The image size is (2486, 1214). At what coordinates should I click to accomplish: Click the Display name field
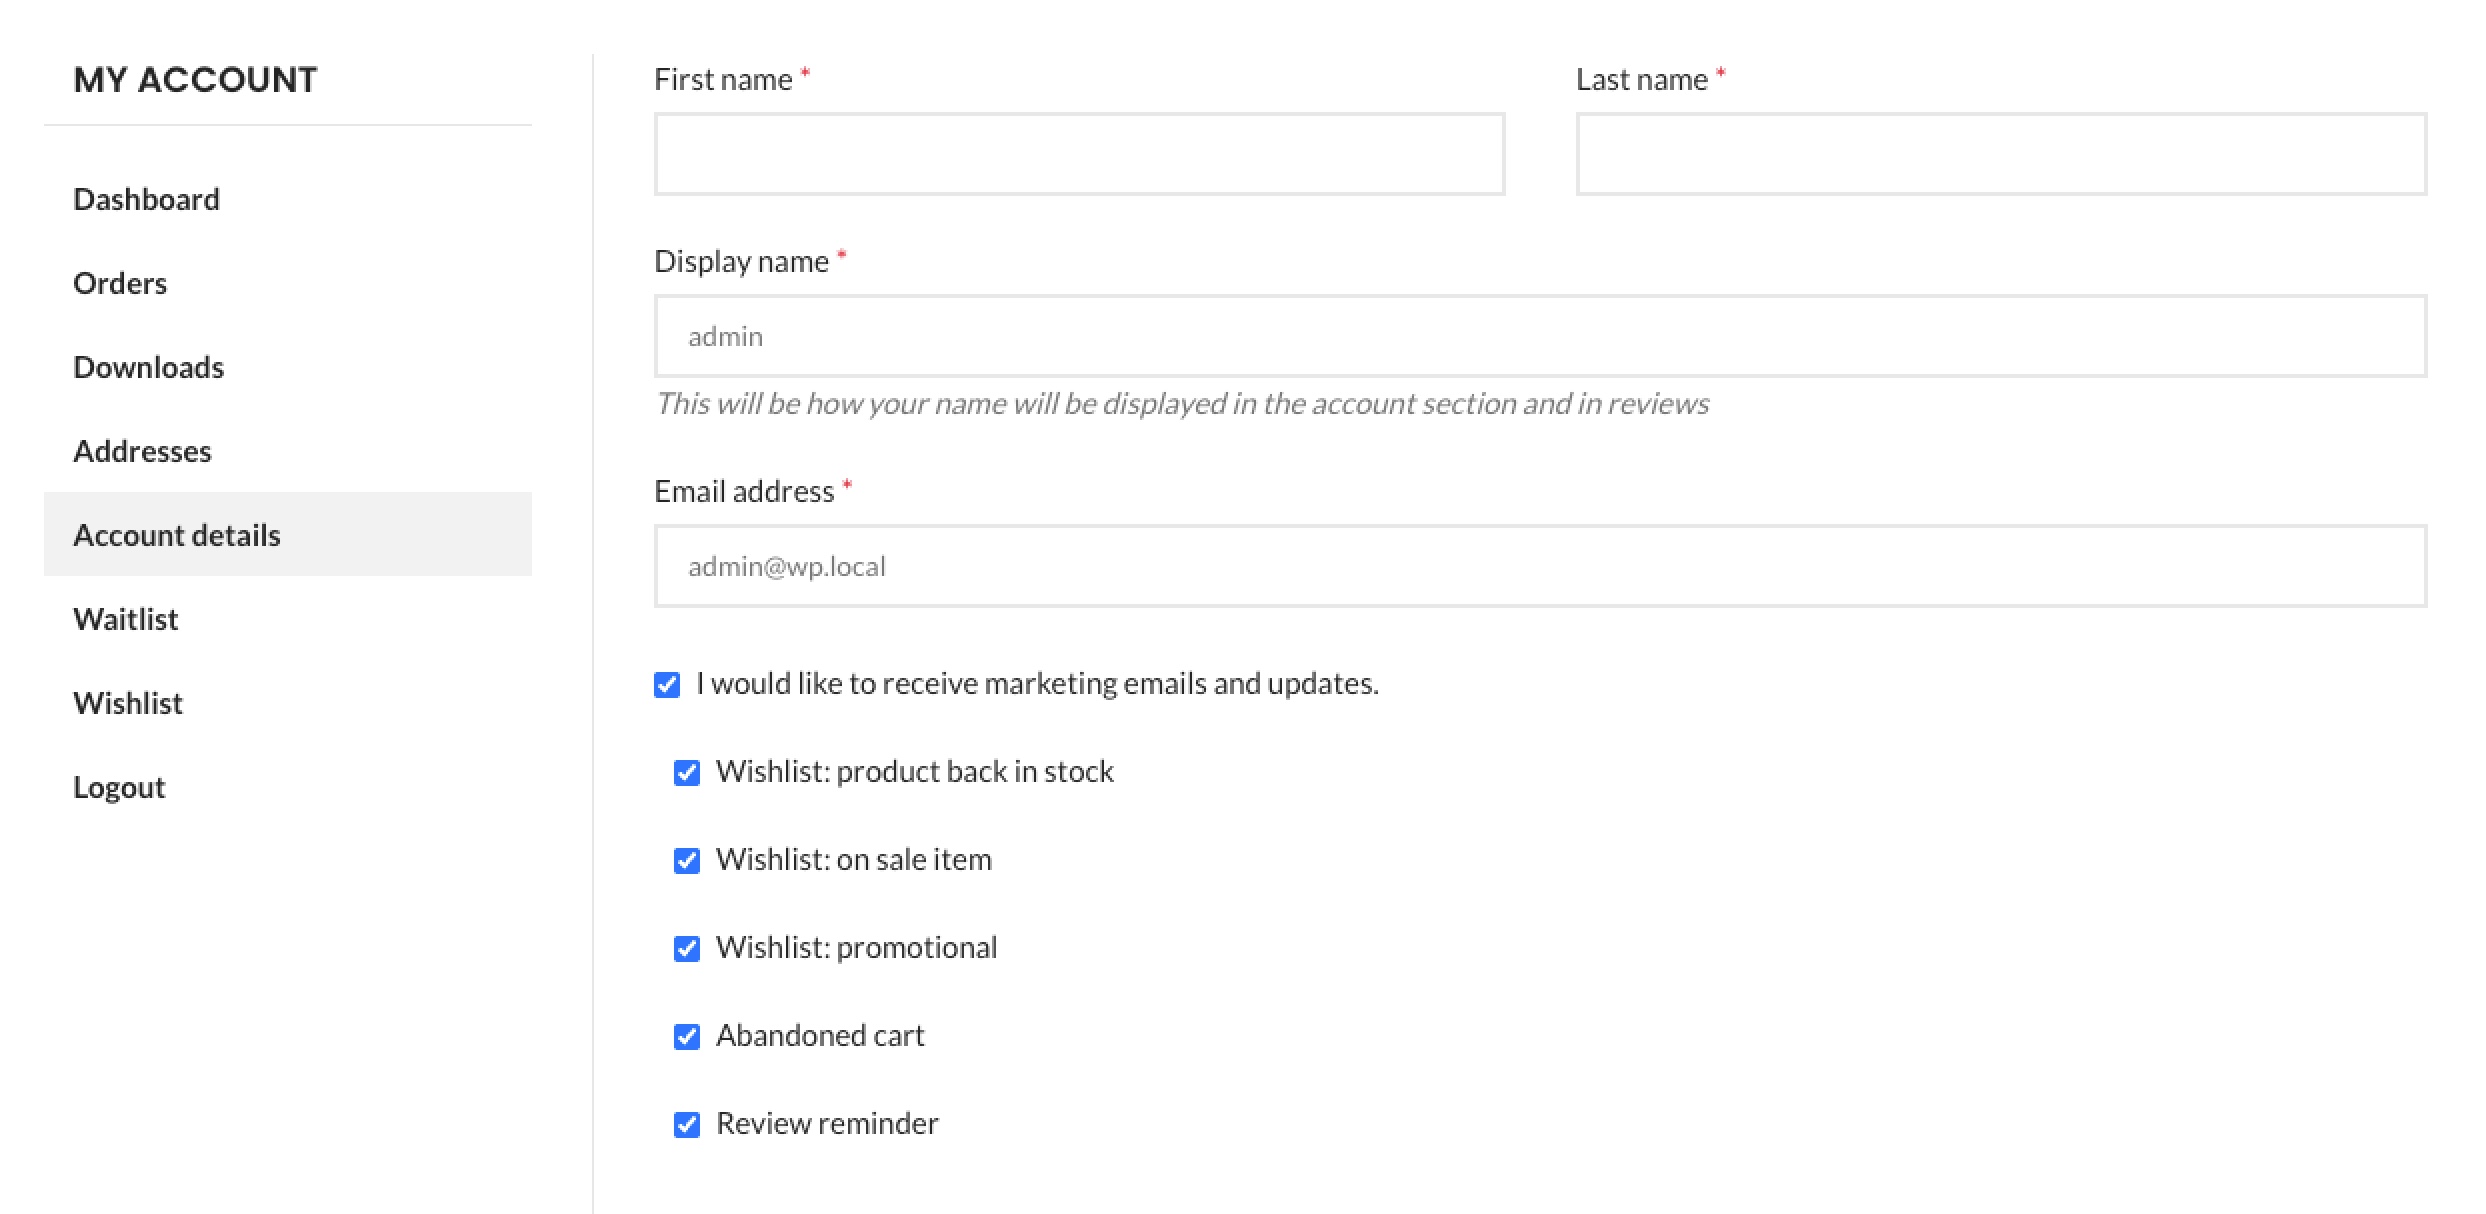point(1540,336)
